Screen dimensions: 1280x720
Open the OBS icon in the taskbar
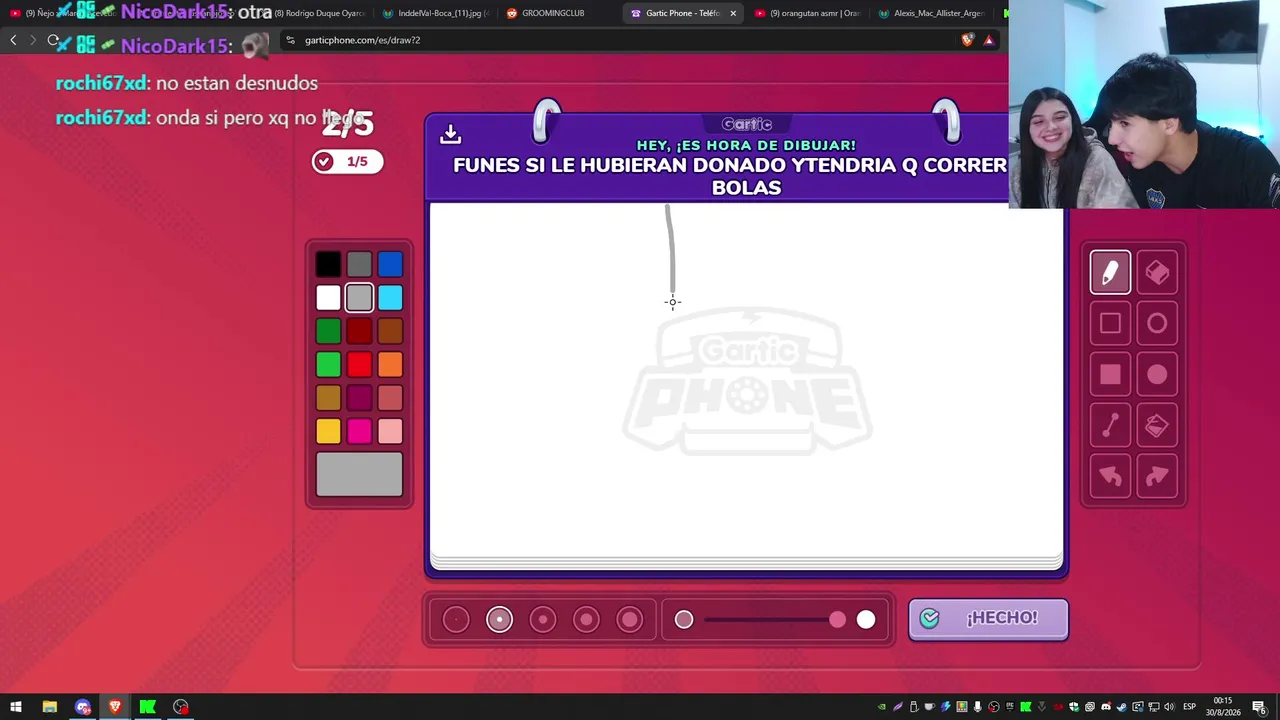[x=181, y=707]
